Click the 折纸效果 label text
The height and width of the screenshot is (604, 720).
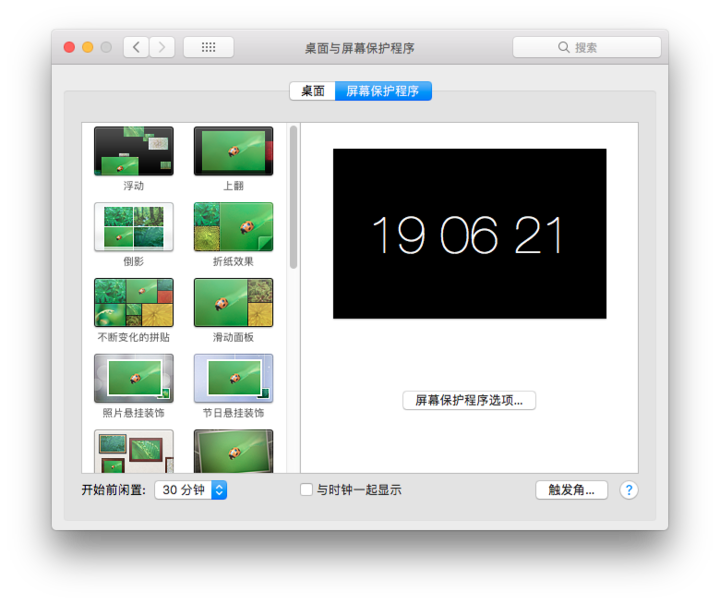(x=233, y=261)
